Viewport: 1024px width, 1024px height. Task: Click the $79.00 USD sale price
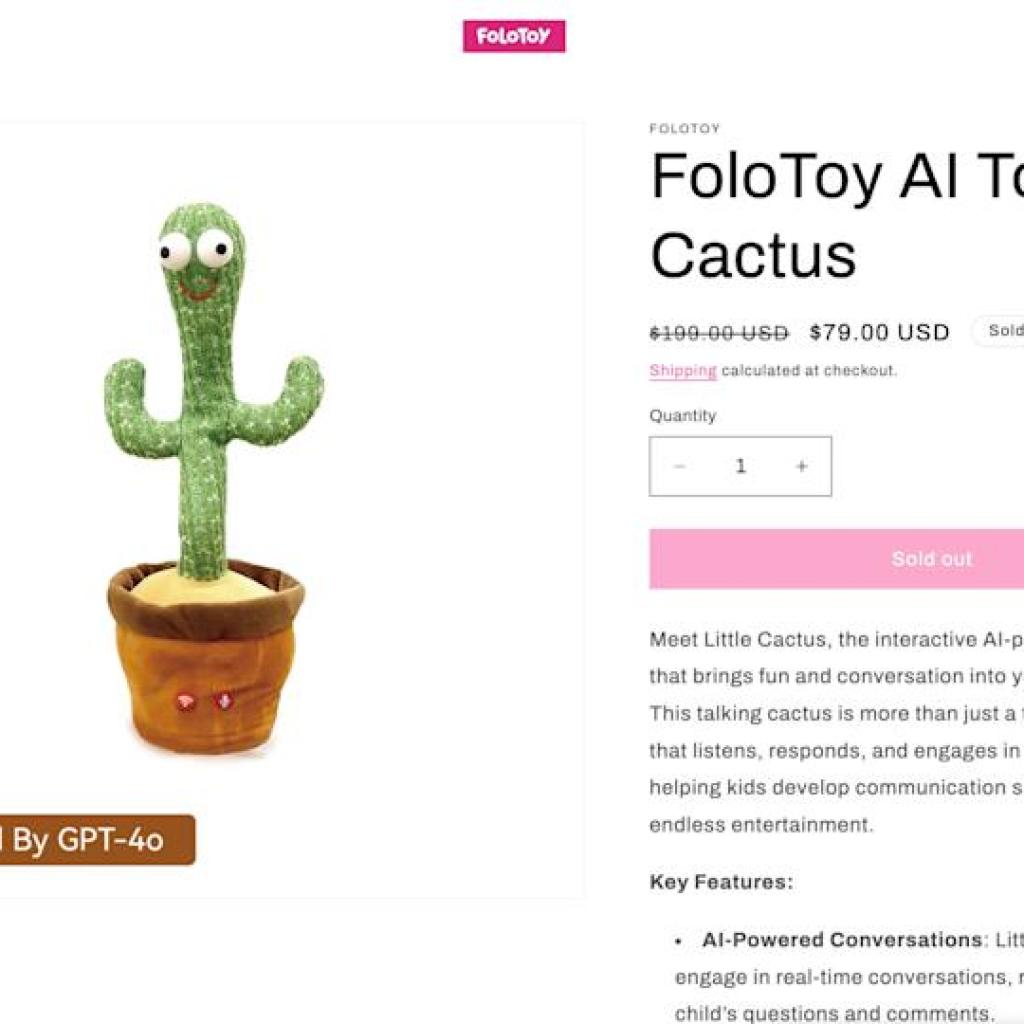click(879, 330)
